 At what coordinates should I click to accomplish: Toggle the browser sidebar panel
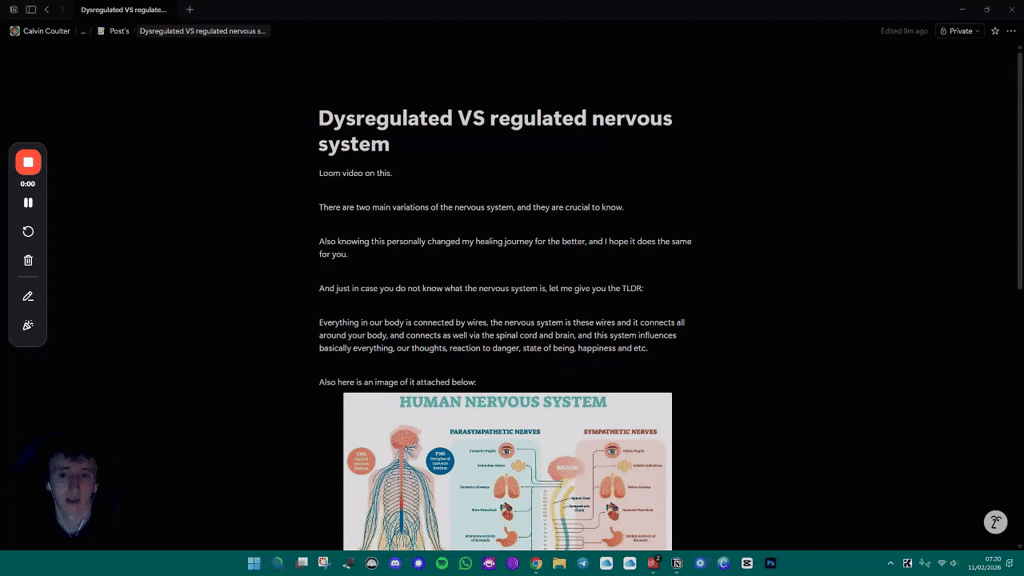(30, 8)
